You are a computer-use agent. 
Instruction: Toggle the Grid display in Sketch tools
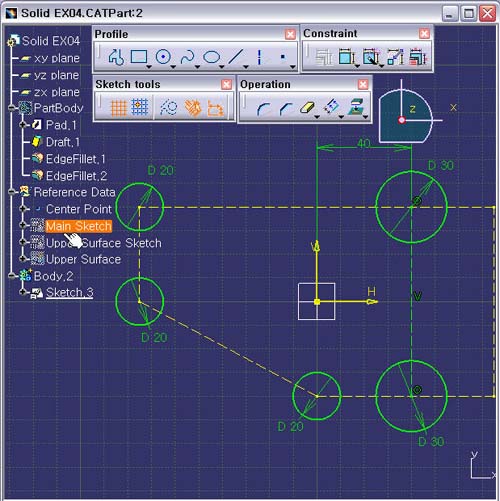coord(118,108)
